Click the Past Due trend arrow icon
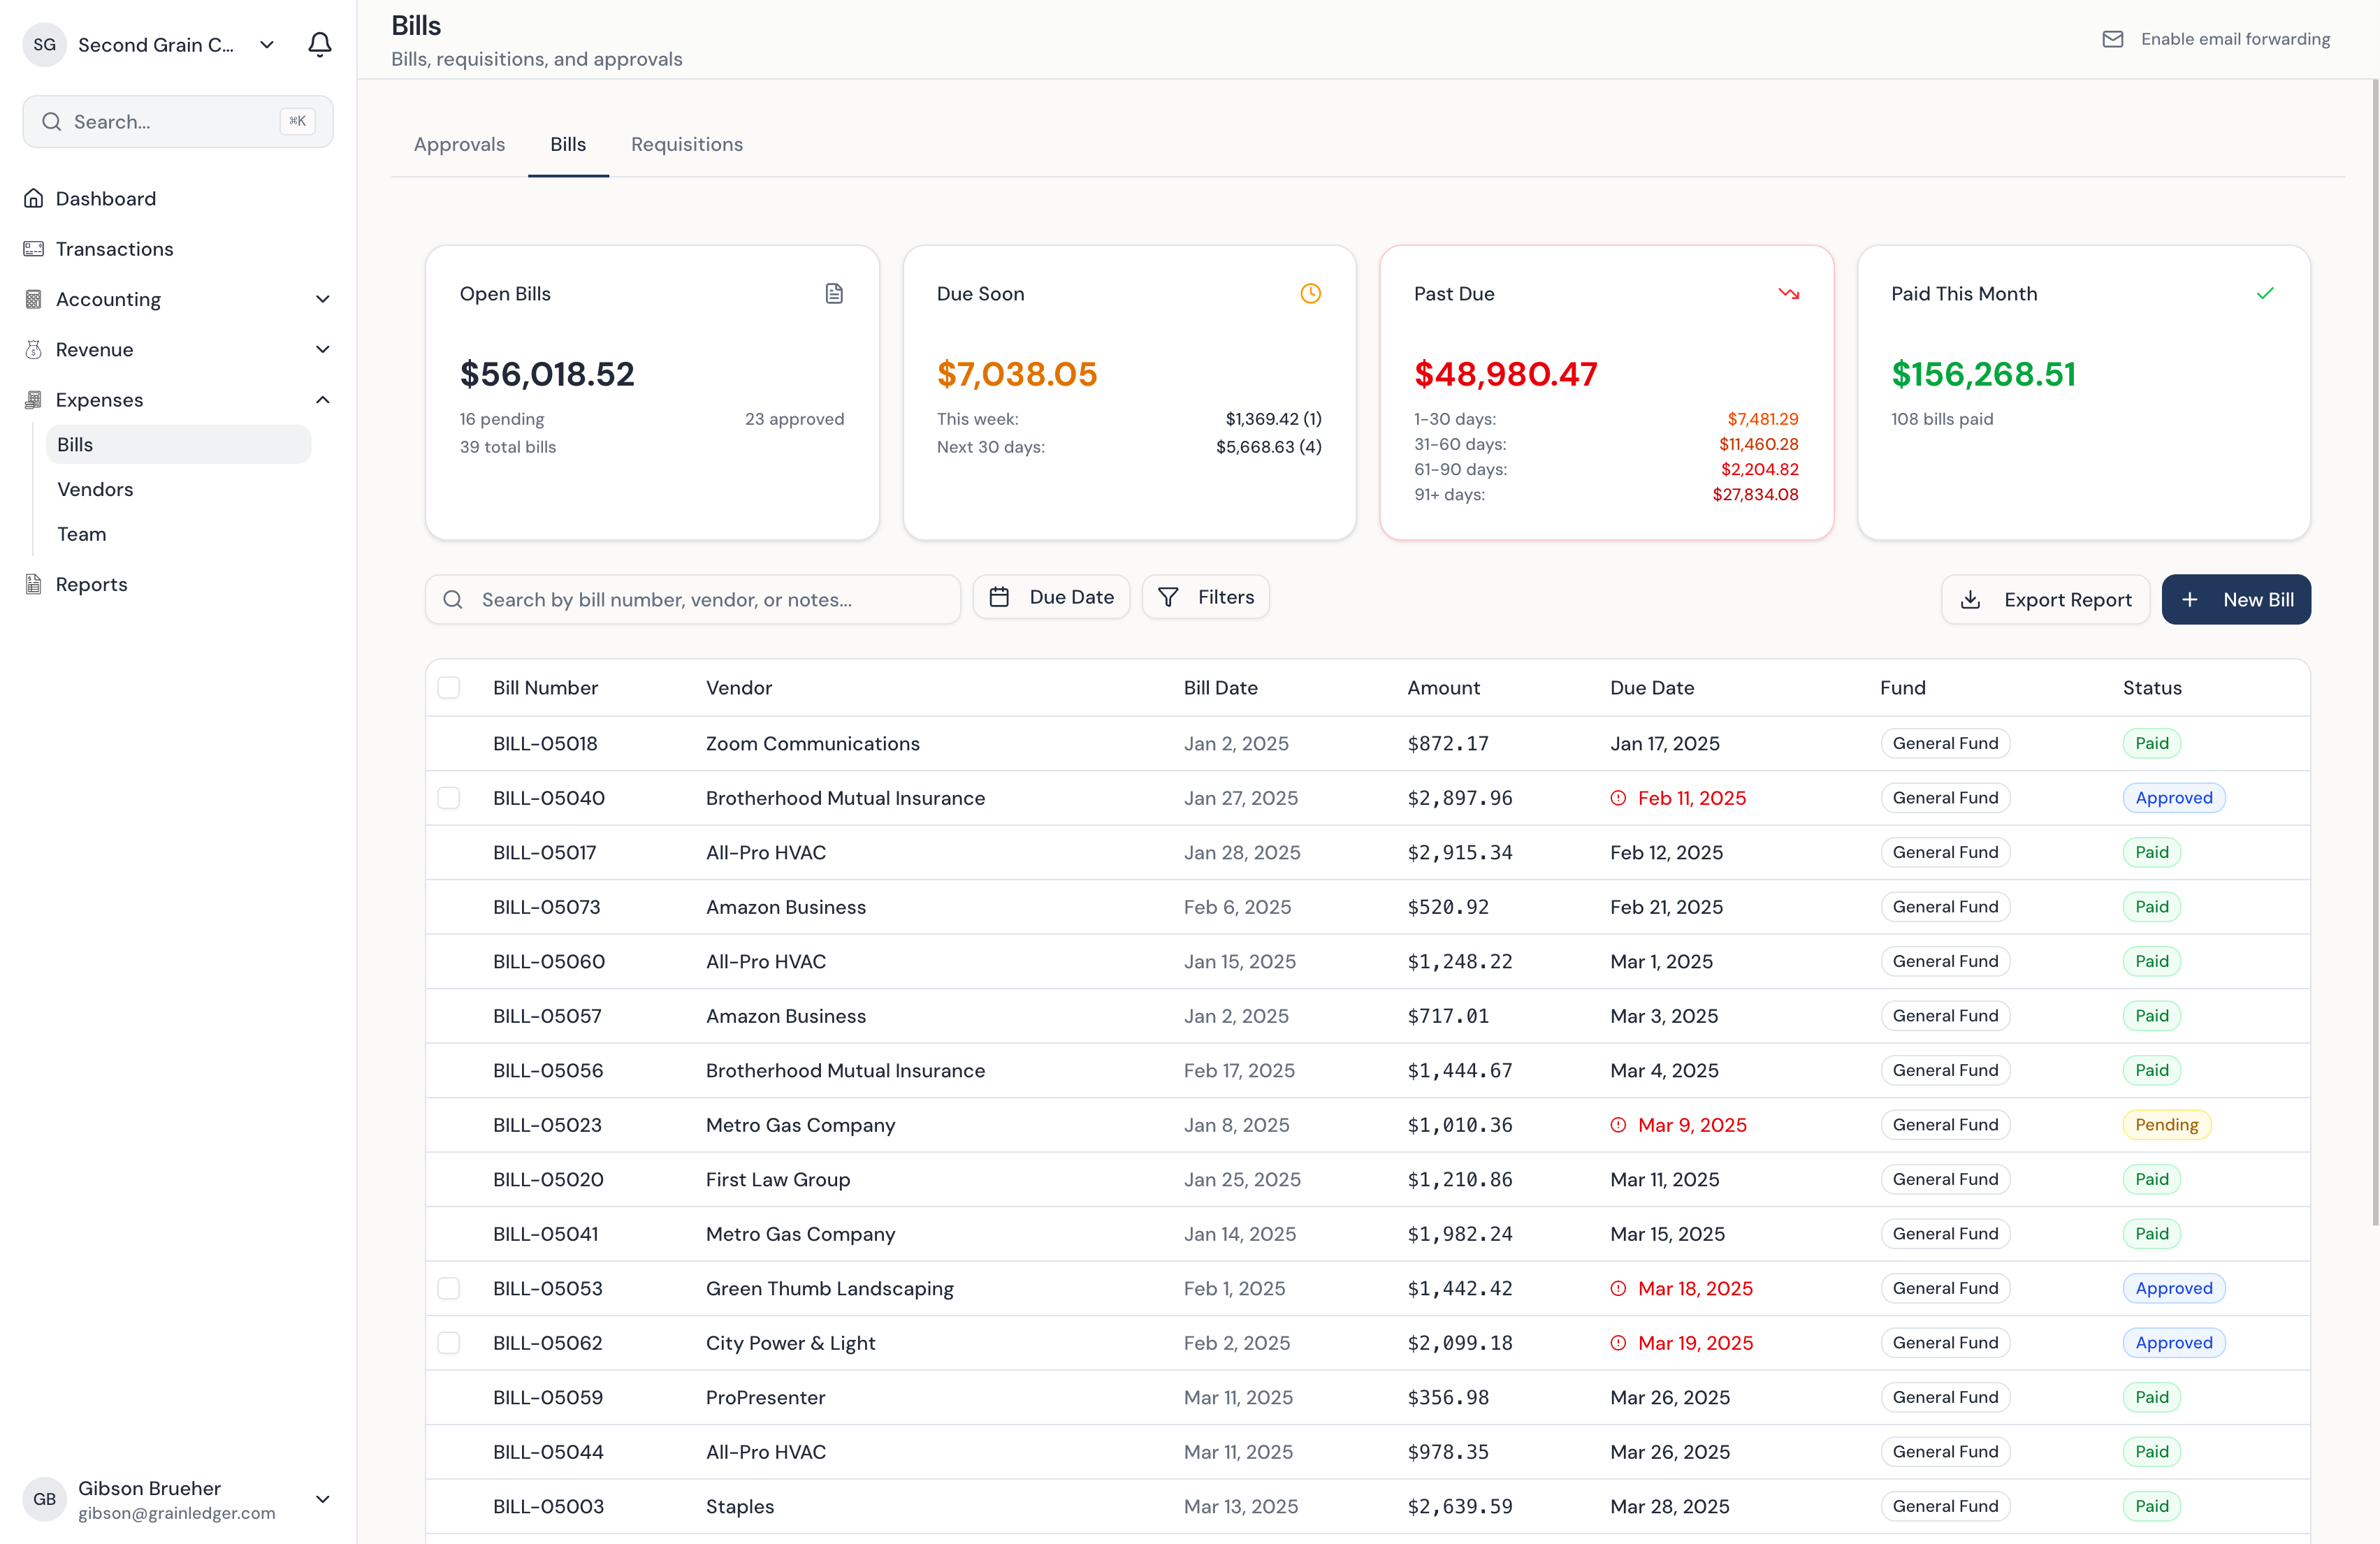 (x=1788, y=293)
